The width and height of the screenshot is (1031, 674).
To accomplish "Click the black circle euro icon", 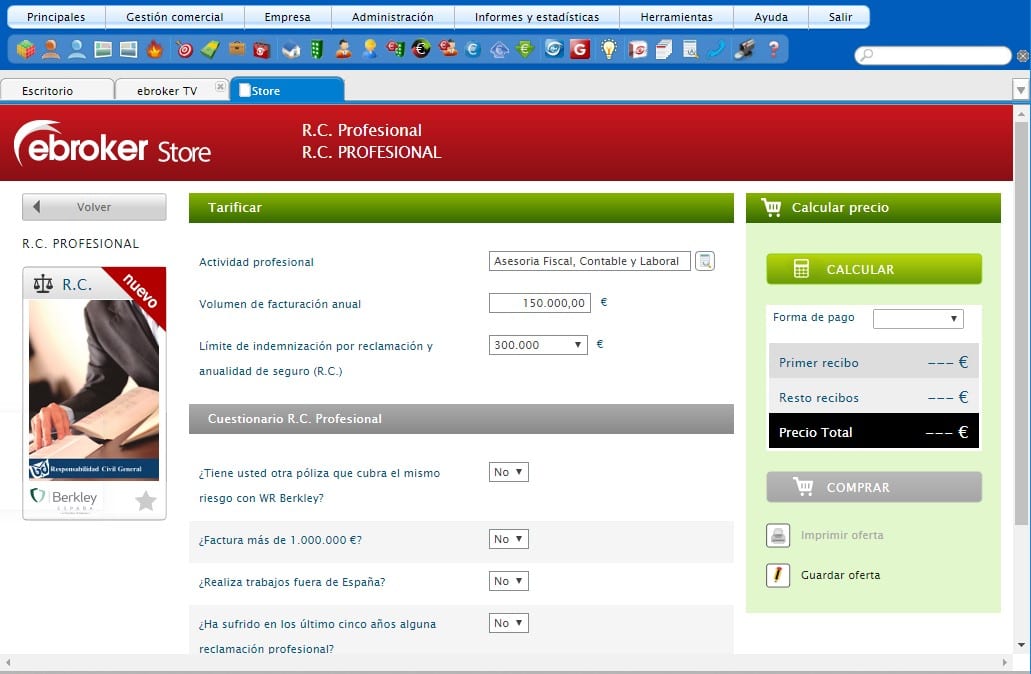I will [421, 49].
